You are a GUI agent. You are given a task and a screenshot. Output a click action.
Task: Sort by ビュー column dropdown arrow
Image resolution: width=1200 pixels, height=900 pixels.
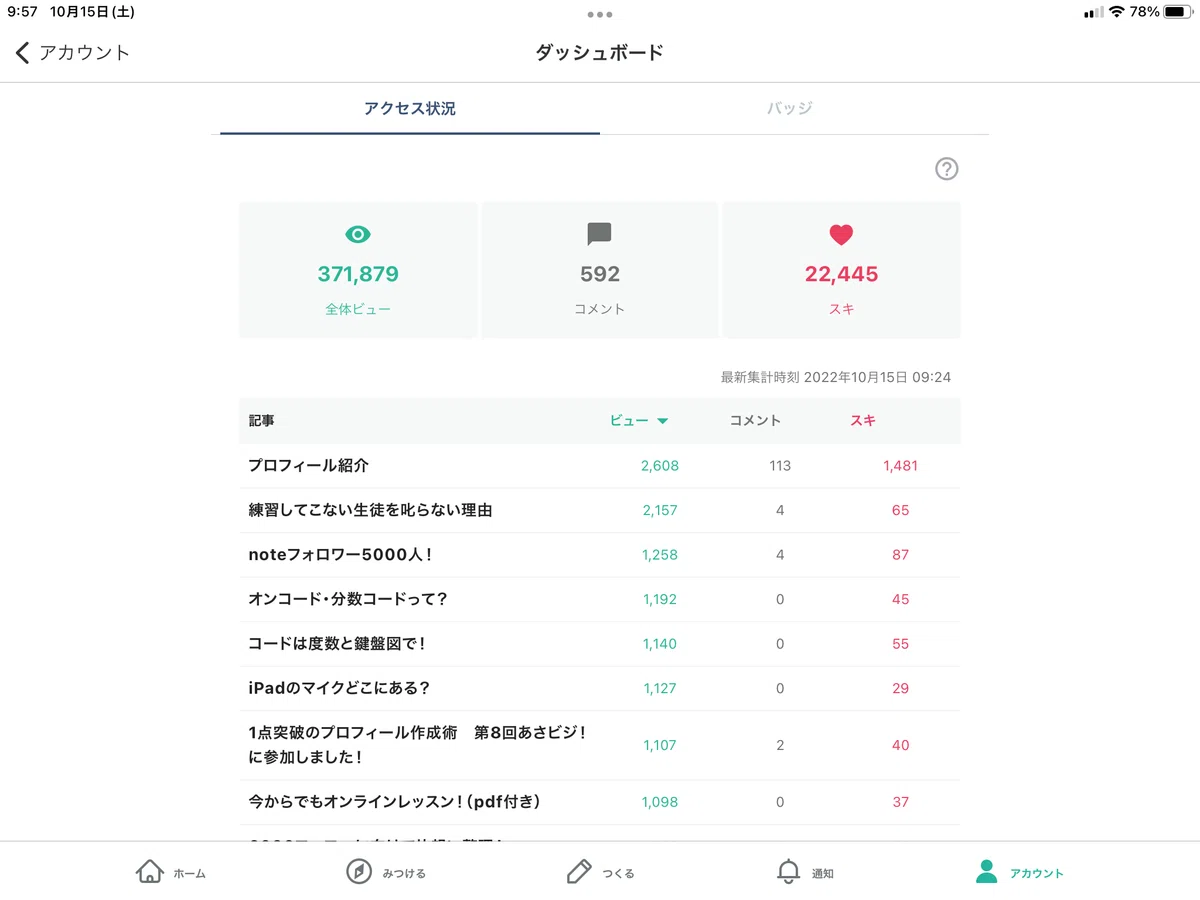662,421
